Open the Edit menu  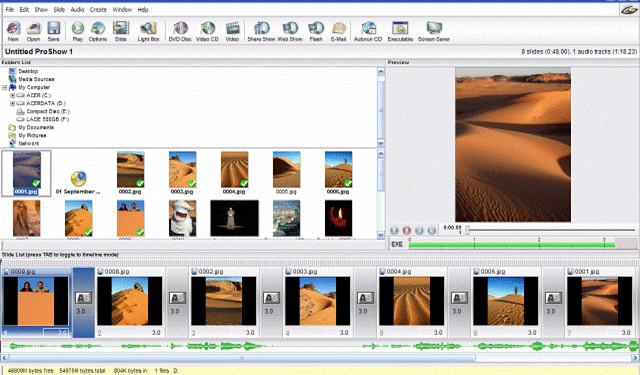point(24,9)
